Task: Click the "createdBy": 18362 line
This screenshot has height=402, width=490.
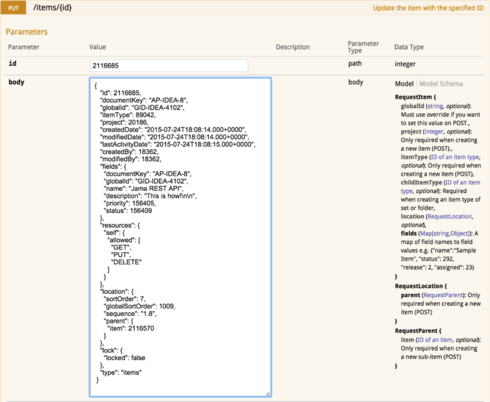Action: [x=129, y=152]
